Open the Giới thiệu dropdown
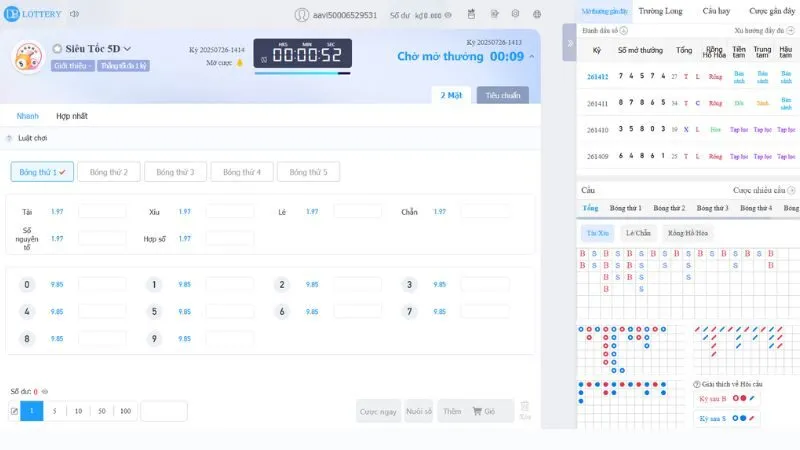This screenshot has height=450, width=800. point(73,66)
